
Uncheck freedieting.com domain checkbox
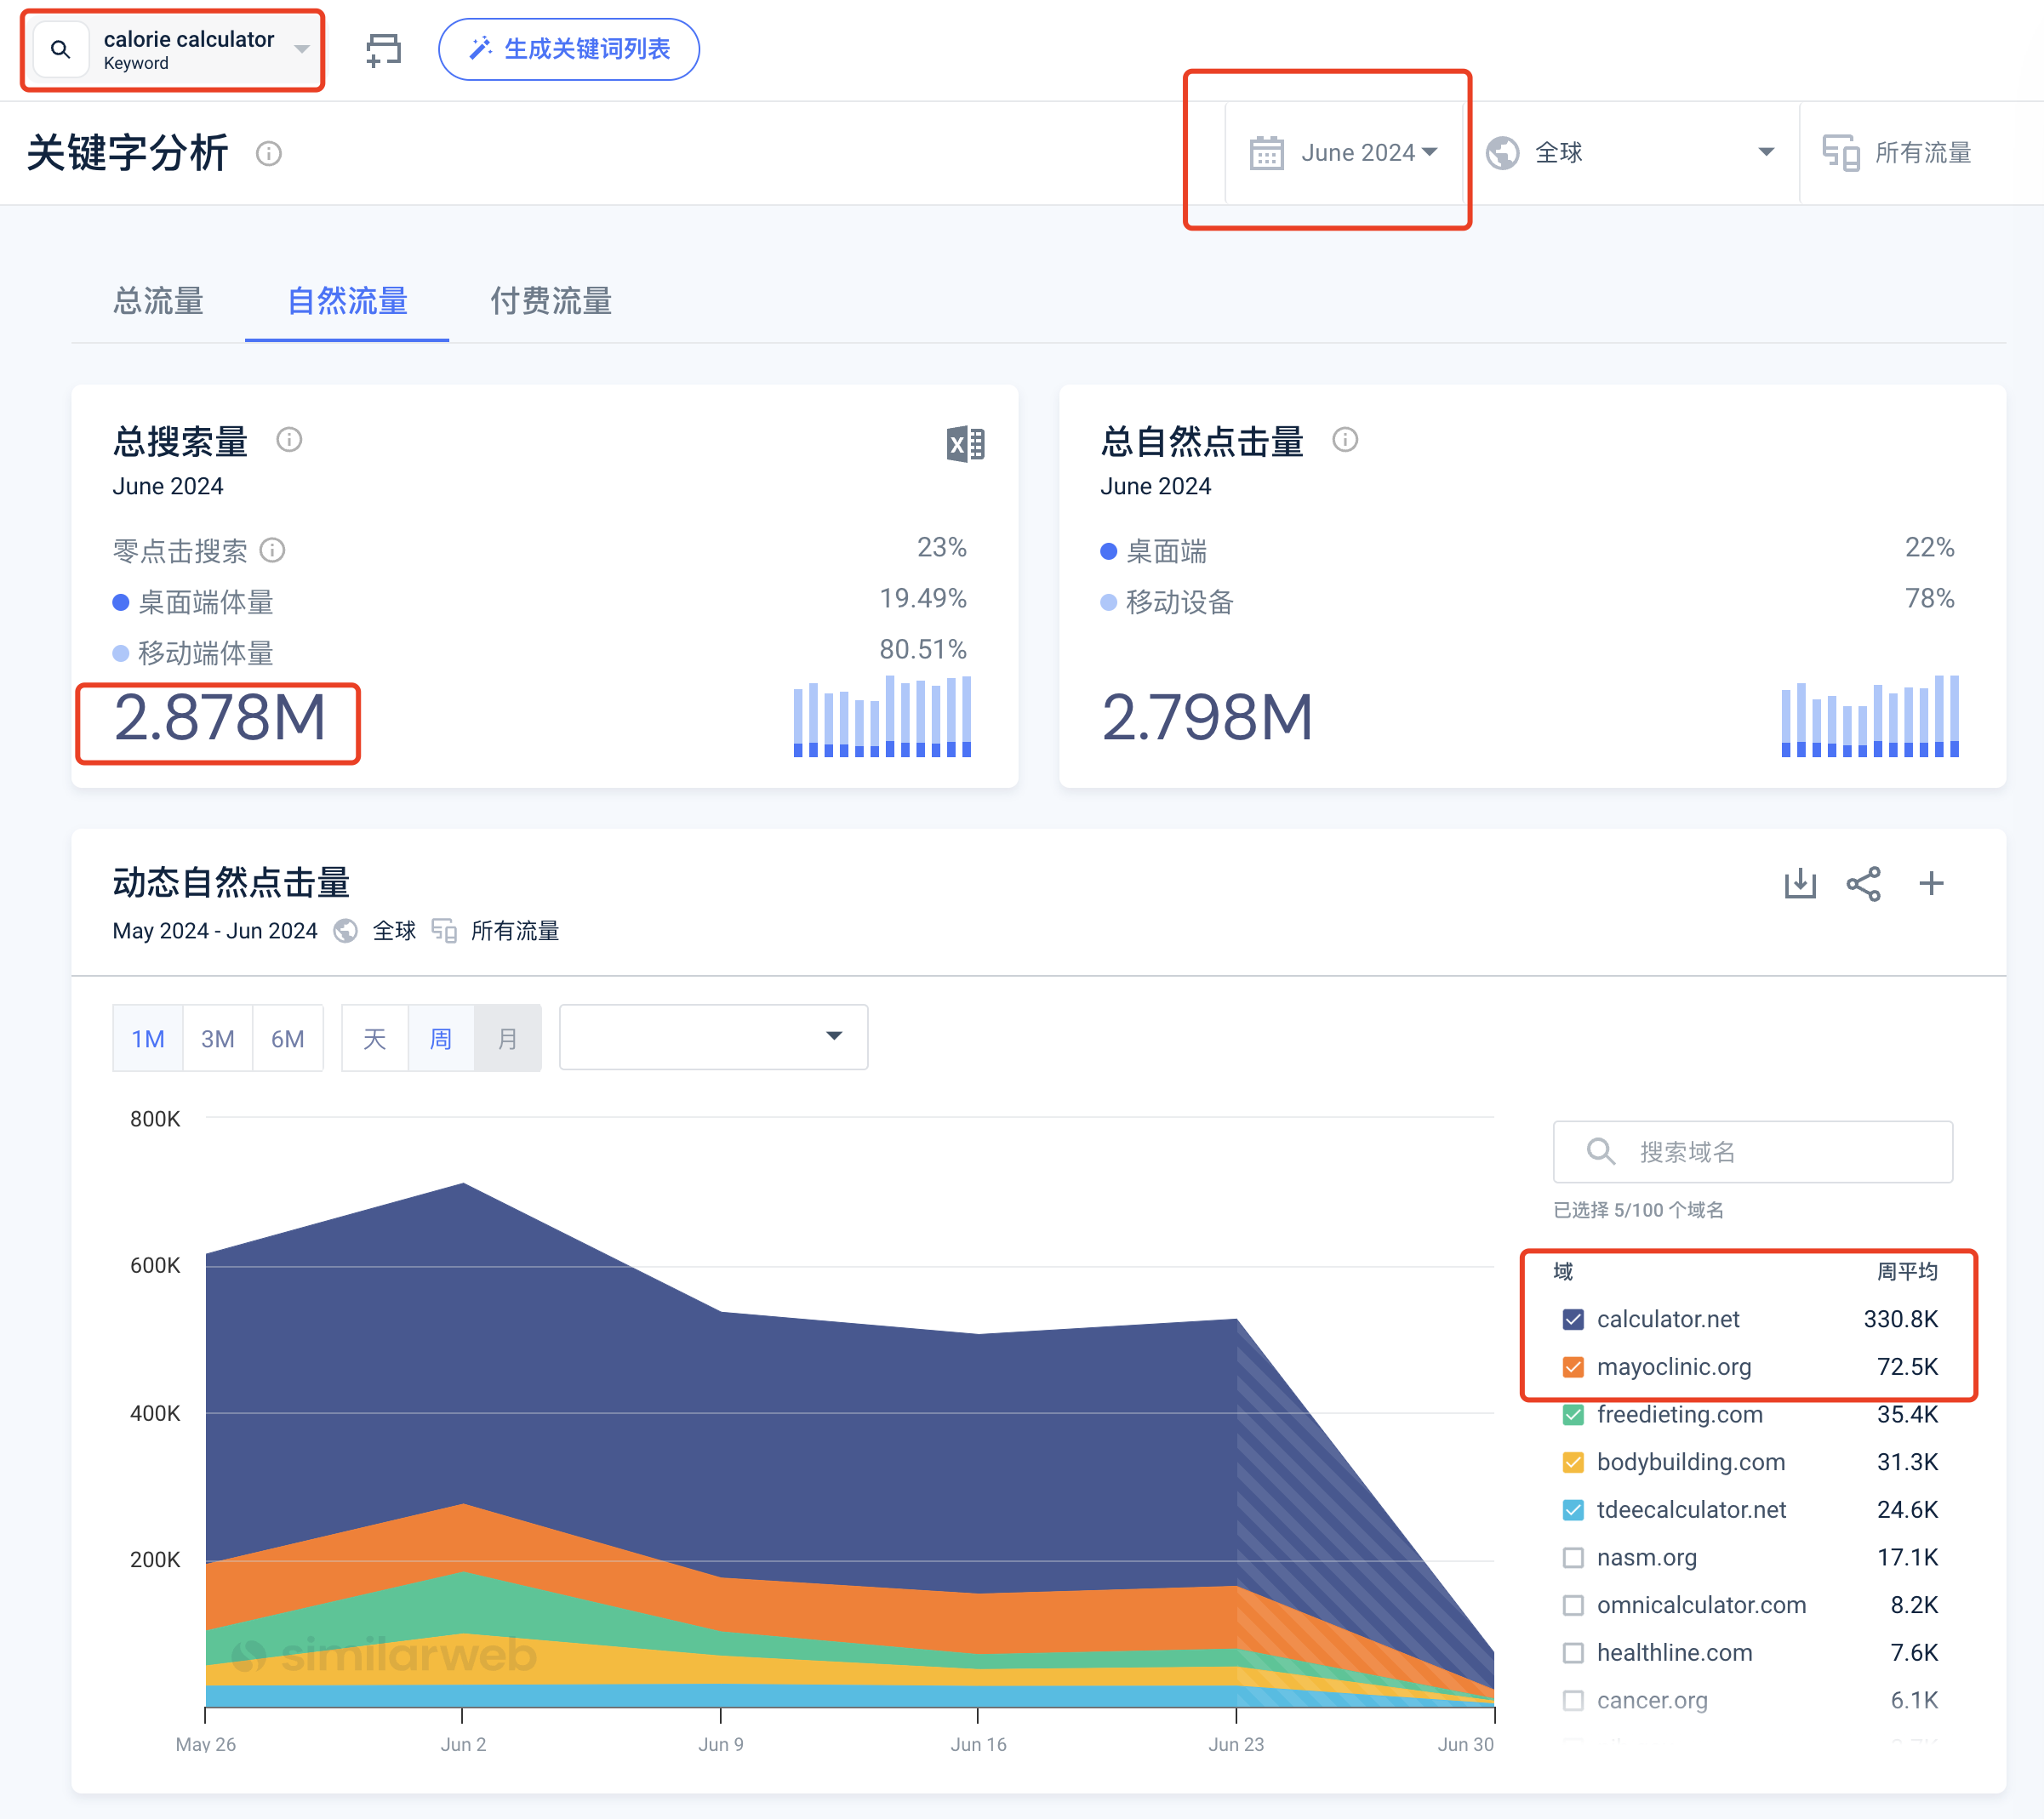[x=1573, y=1415]
